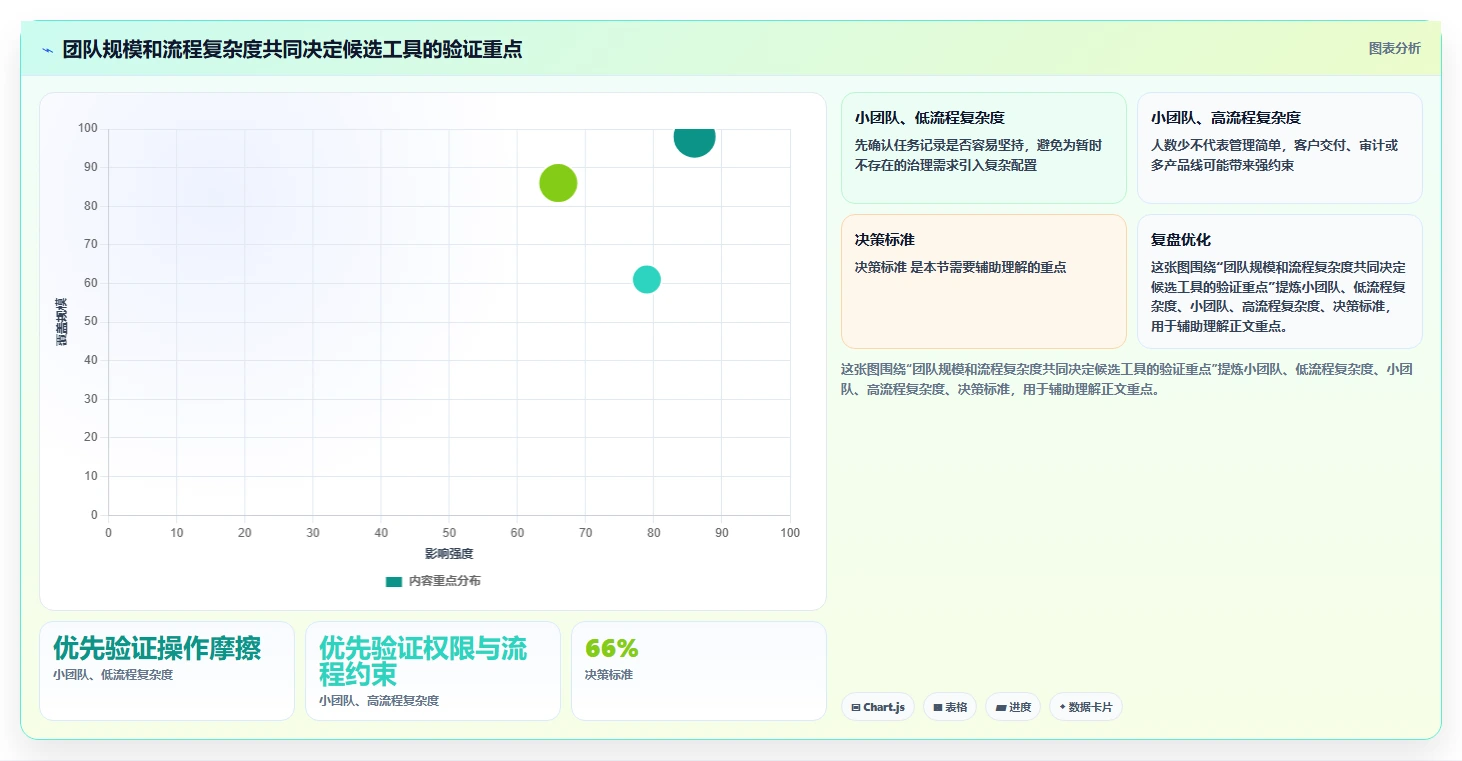The height and width of the screenshot is (761, 1462).
Task: Click the y-axis tick label 100
Action: click(x=88, y=128)
